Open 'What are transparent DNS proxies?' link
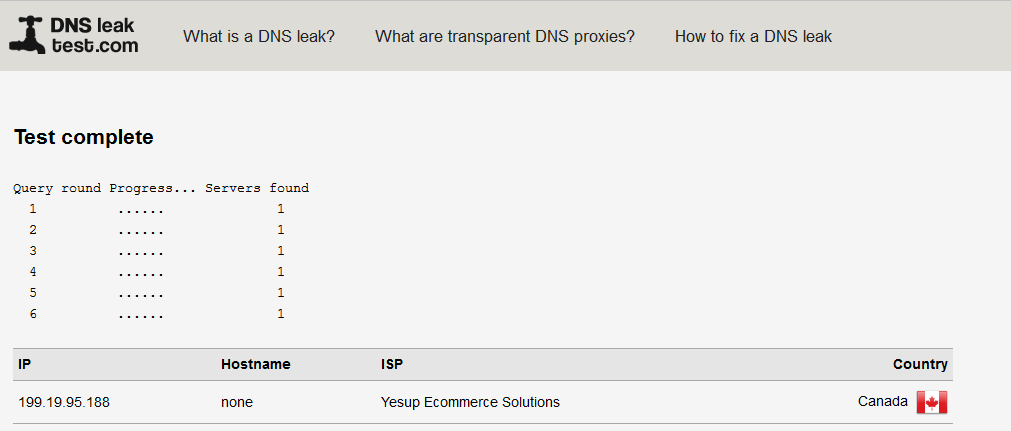1011x431 pixels. pos(505,36)
